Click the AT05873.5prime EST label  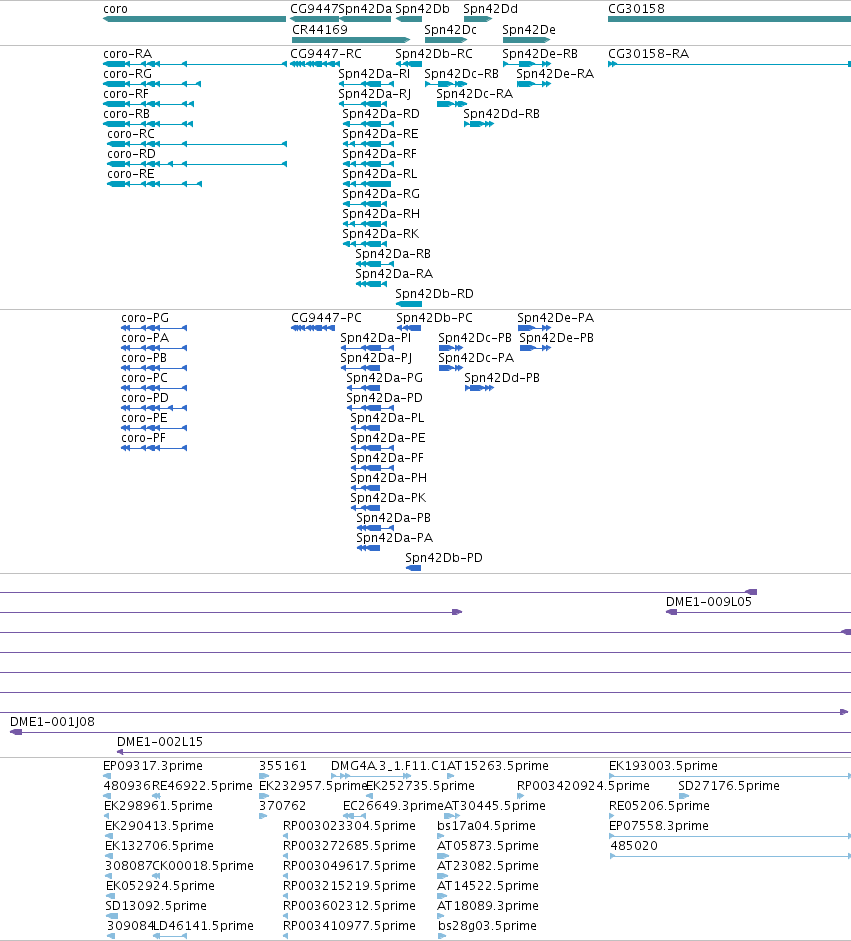[x=488, y=846]
